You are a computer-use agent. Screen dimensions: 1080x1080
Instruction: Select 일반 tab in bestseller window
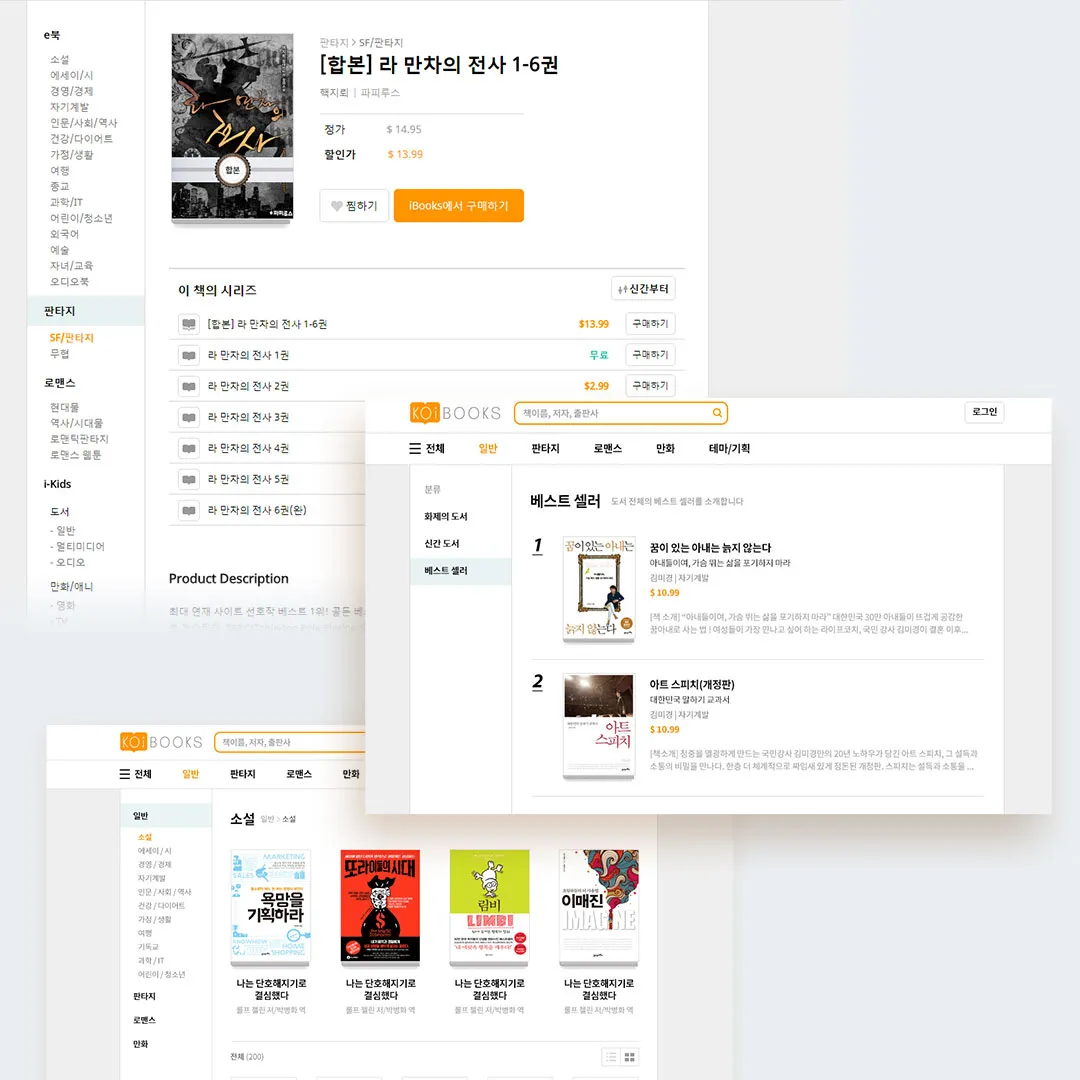pyautogui.click(x=488, y=448)
